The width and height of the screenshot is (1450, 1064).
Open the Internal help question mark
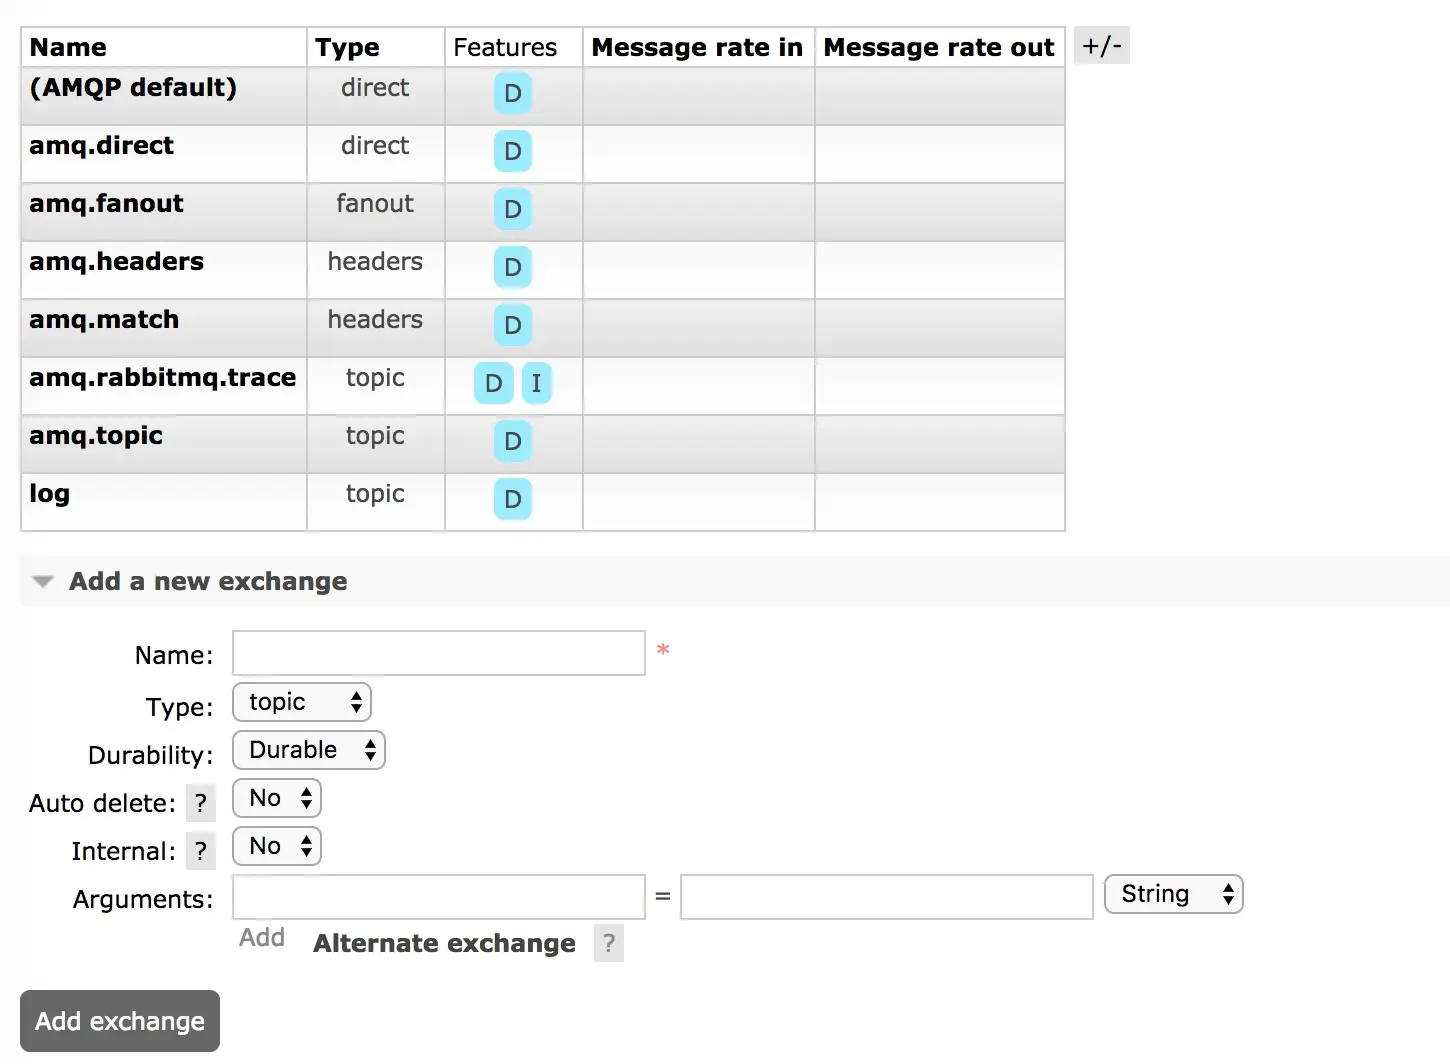[x=201, y=851]
